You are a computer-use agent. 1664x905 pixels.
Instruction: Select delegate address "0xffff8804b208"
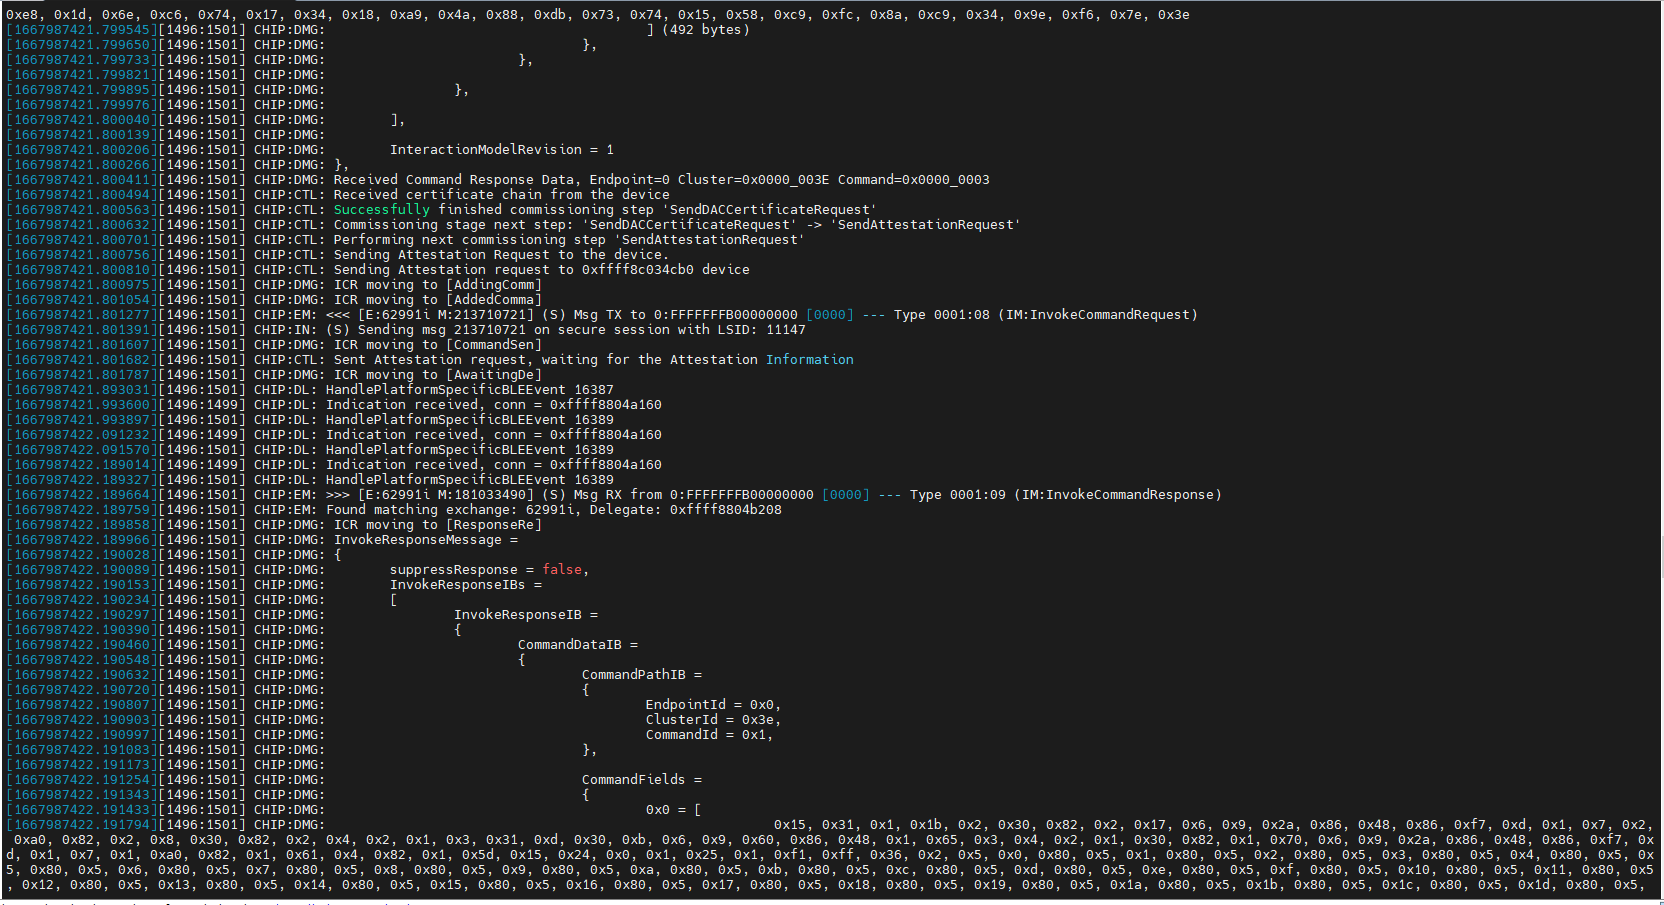click(726, 510)
